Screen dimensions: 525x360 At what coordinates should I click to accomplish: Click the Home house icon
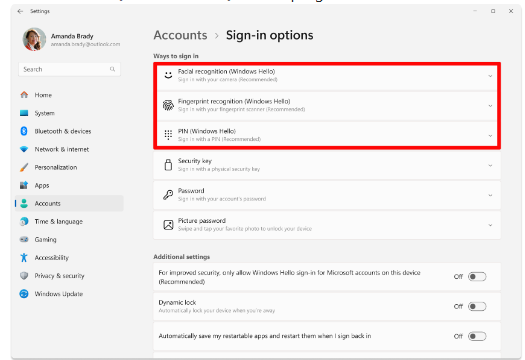coord(24,95)
